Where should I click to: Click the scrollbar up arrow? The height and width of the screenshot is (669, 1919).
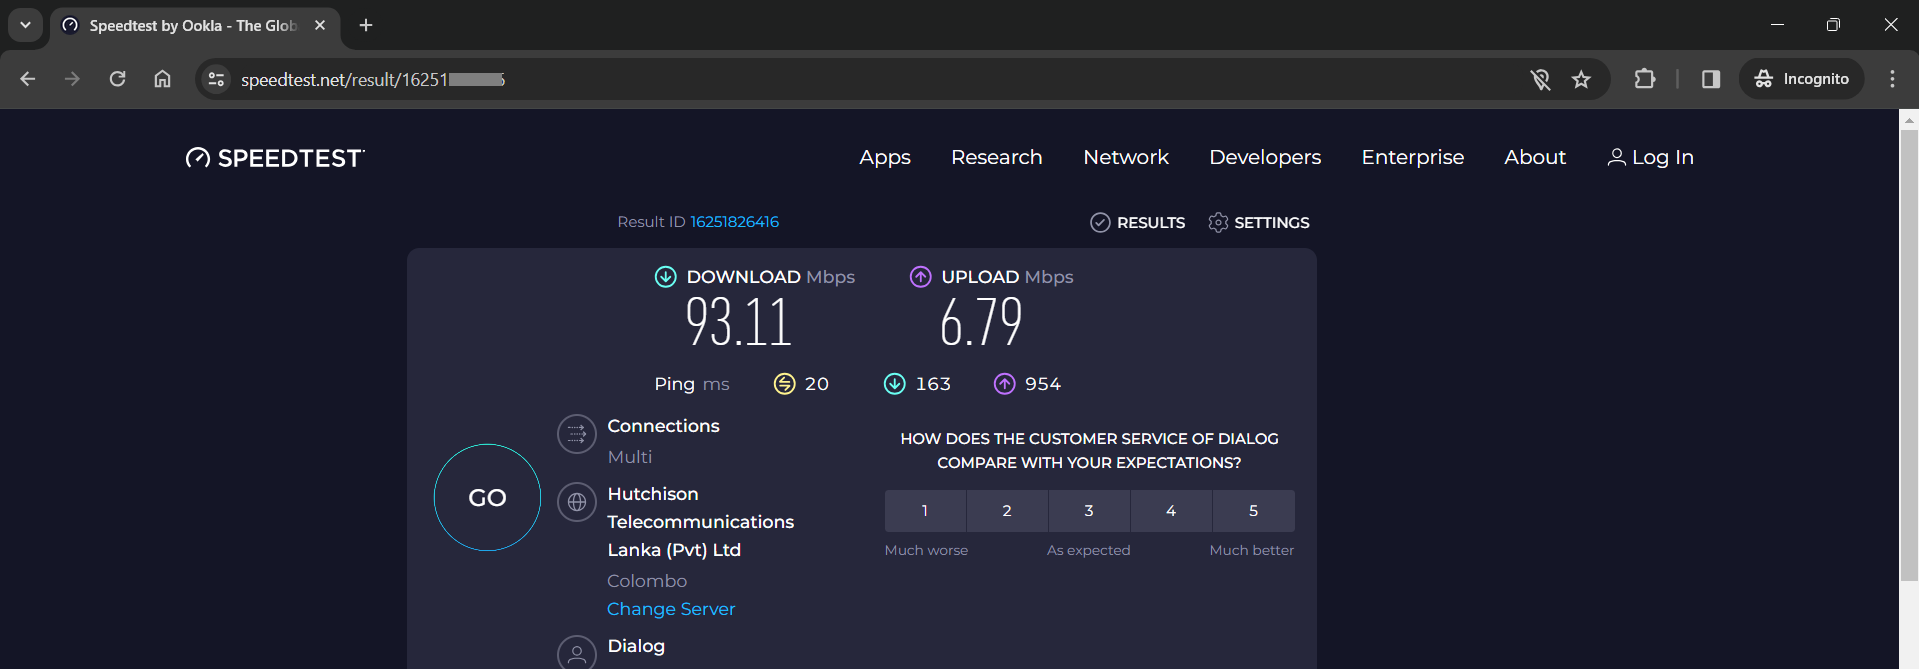(x=1909, y=120)
